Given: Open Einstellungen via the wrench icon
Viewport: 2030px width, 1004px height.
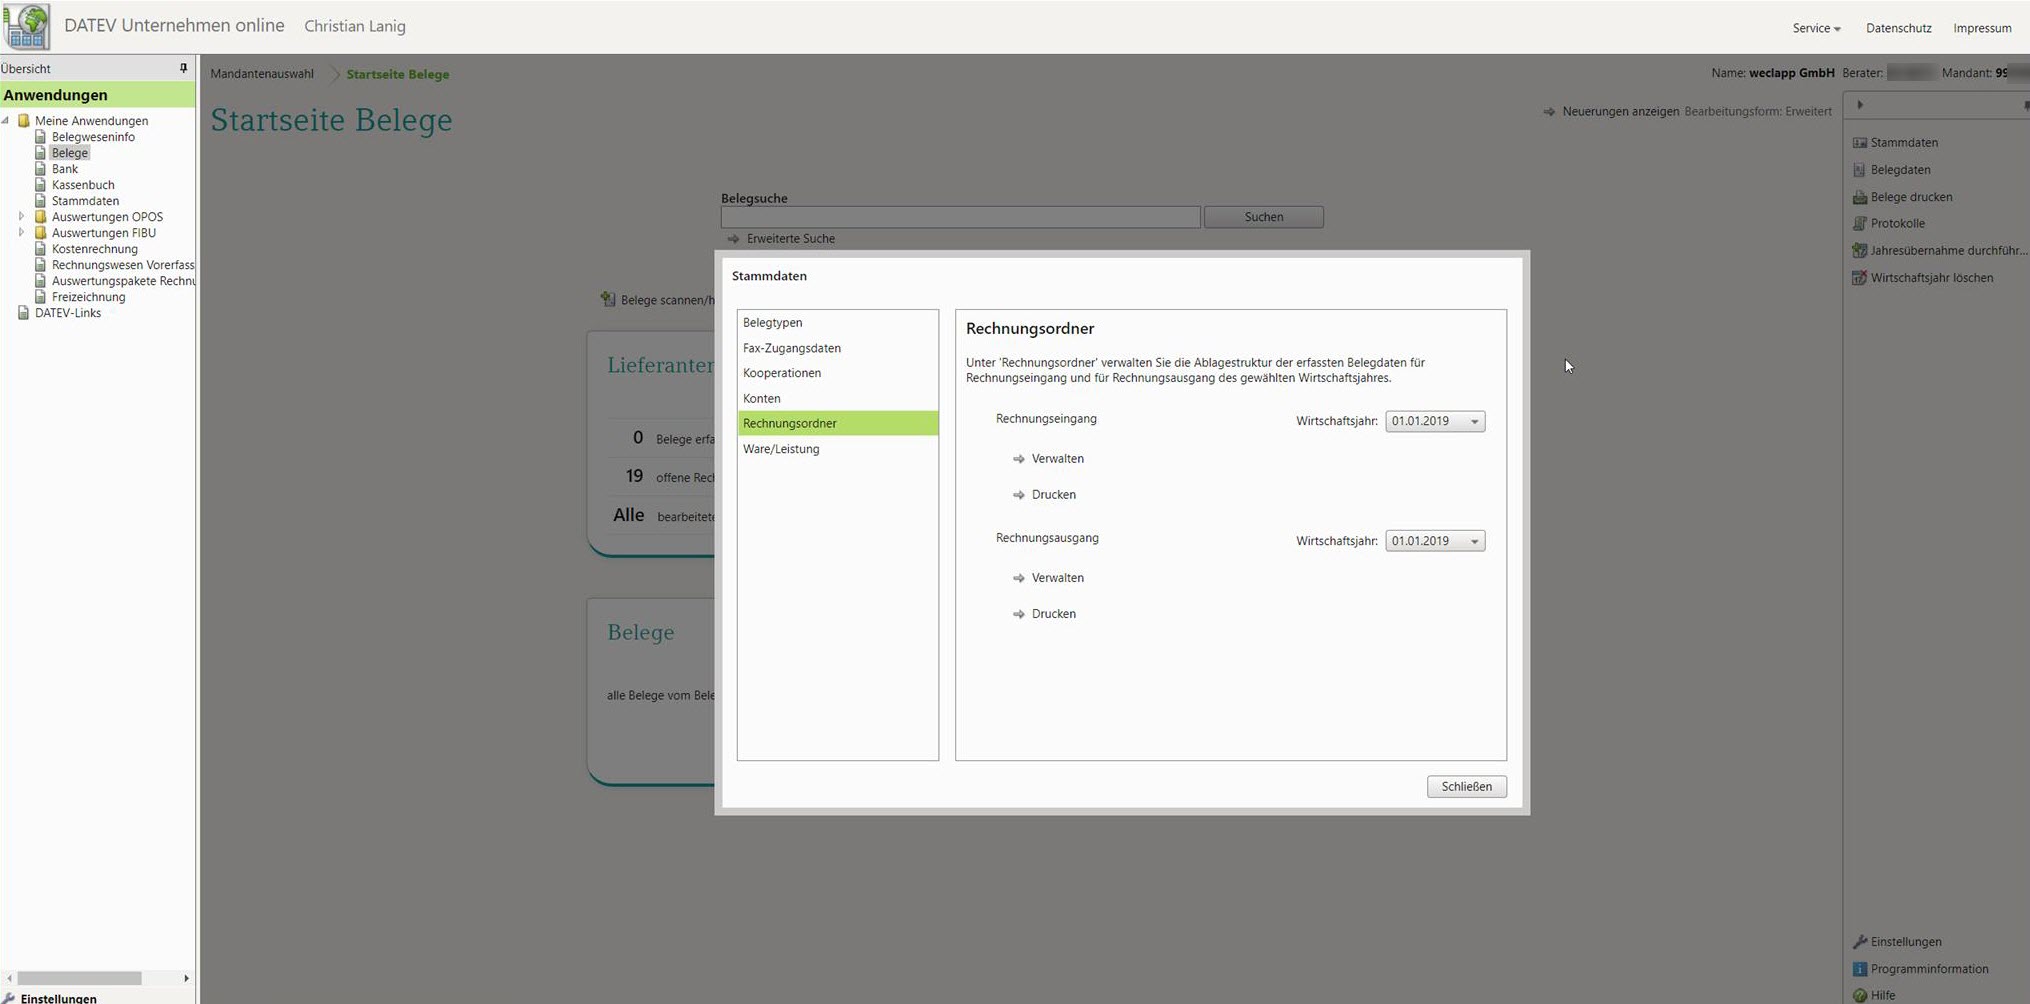Looking at the screenshot, I should [1859, 941].
